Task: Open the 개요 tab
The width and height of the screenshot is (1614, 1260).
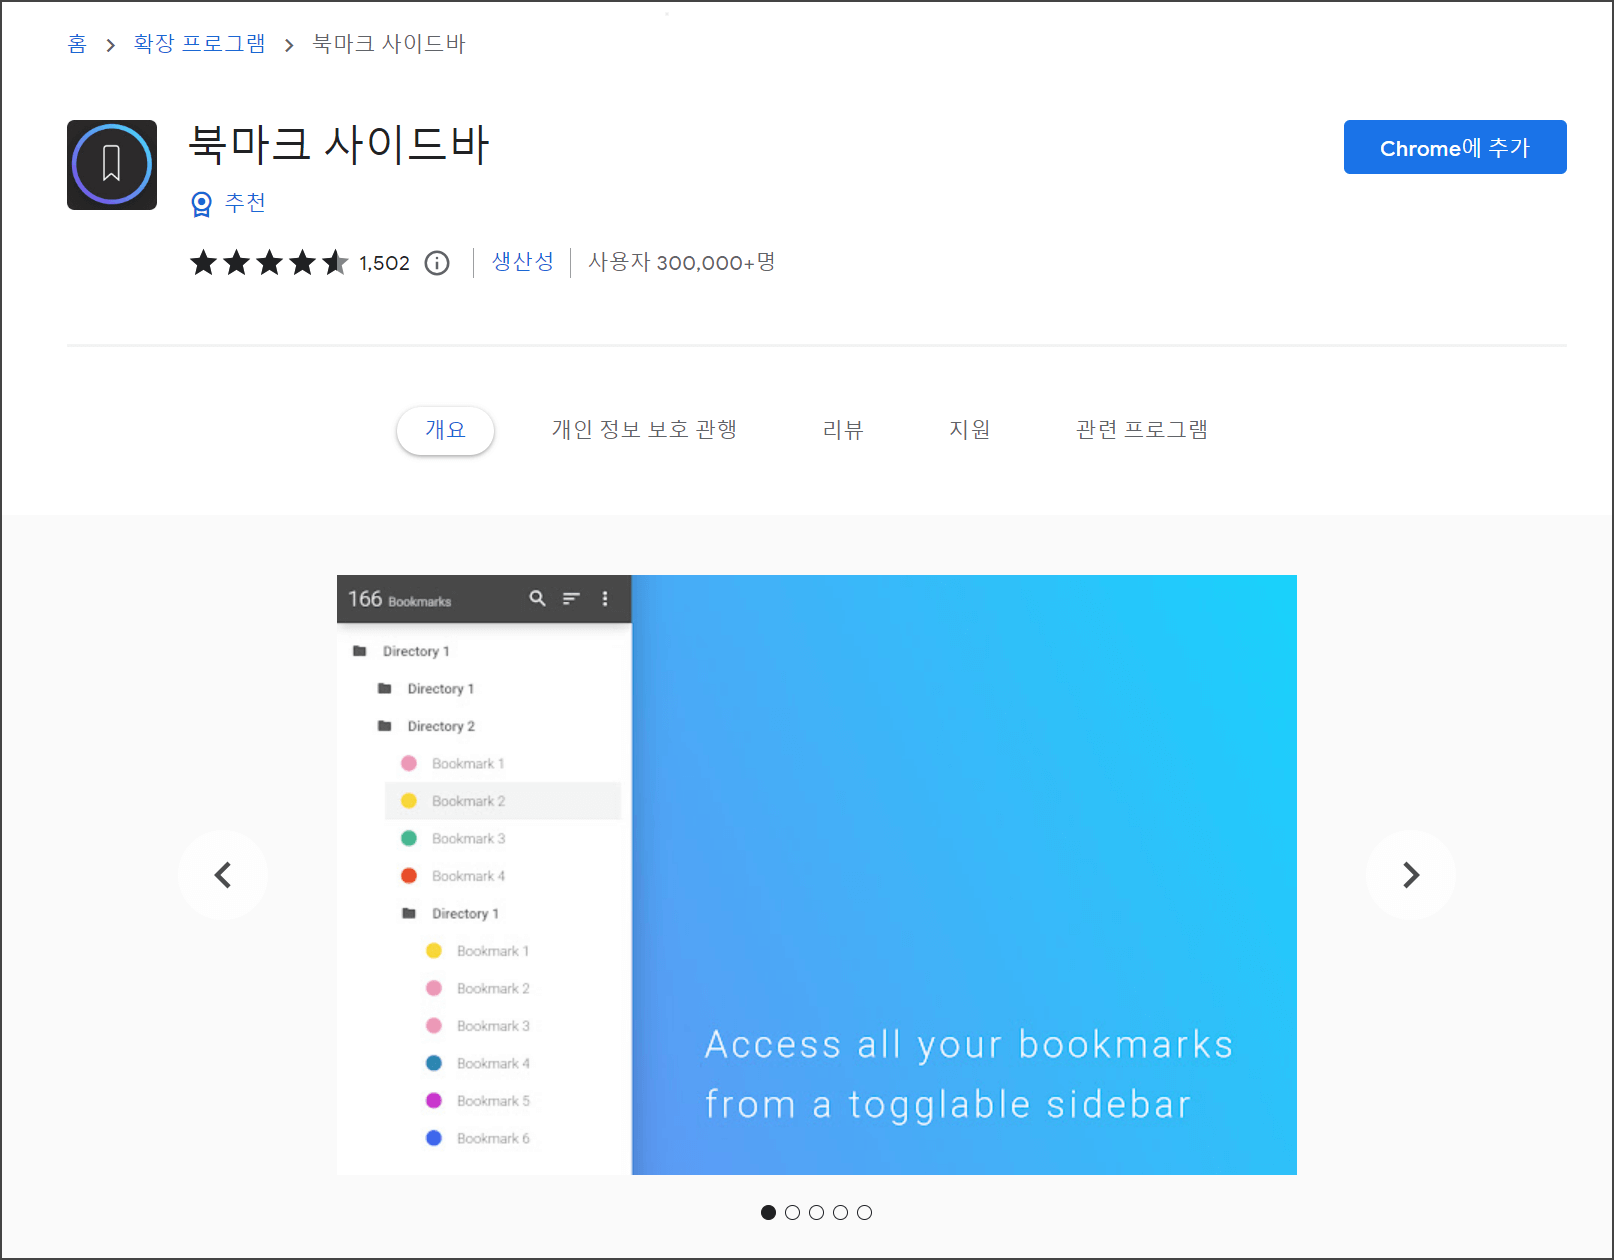Action: tap(445, 430)
